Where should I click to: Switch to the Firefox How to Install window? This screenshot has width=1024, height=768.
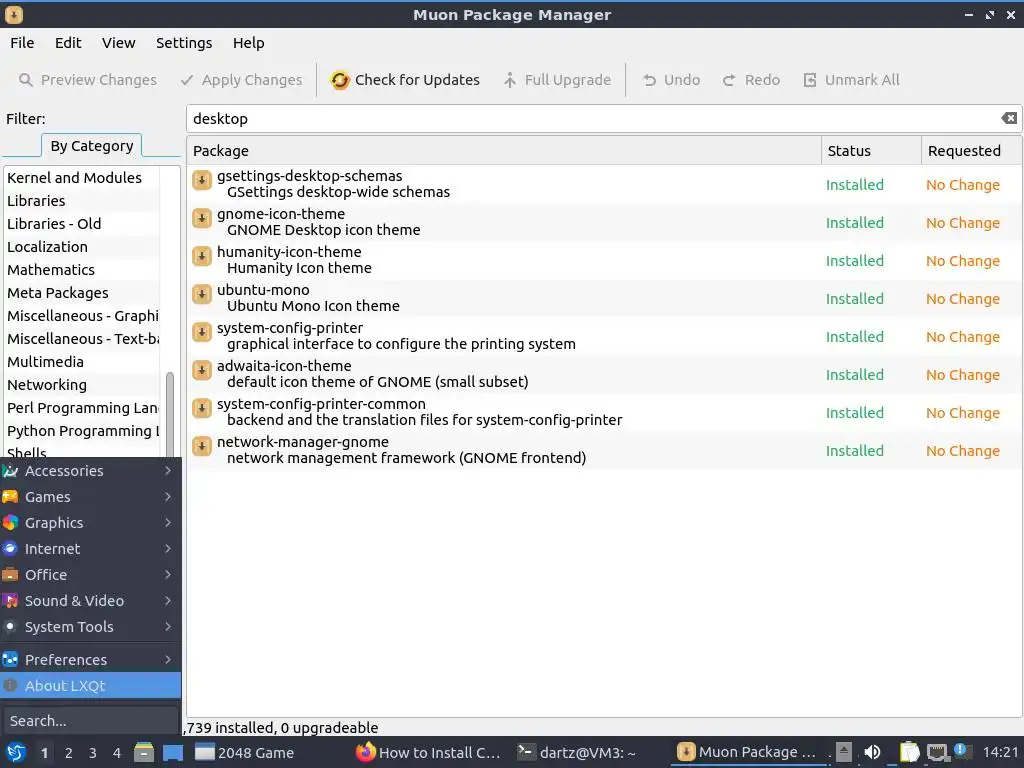(428, 752)
